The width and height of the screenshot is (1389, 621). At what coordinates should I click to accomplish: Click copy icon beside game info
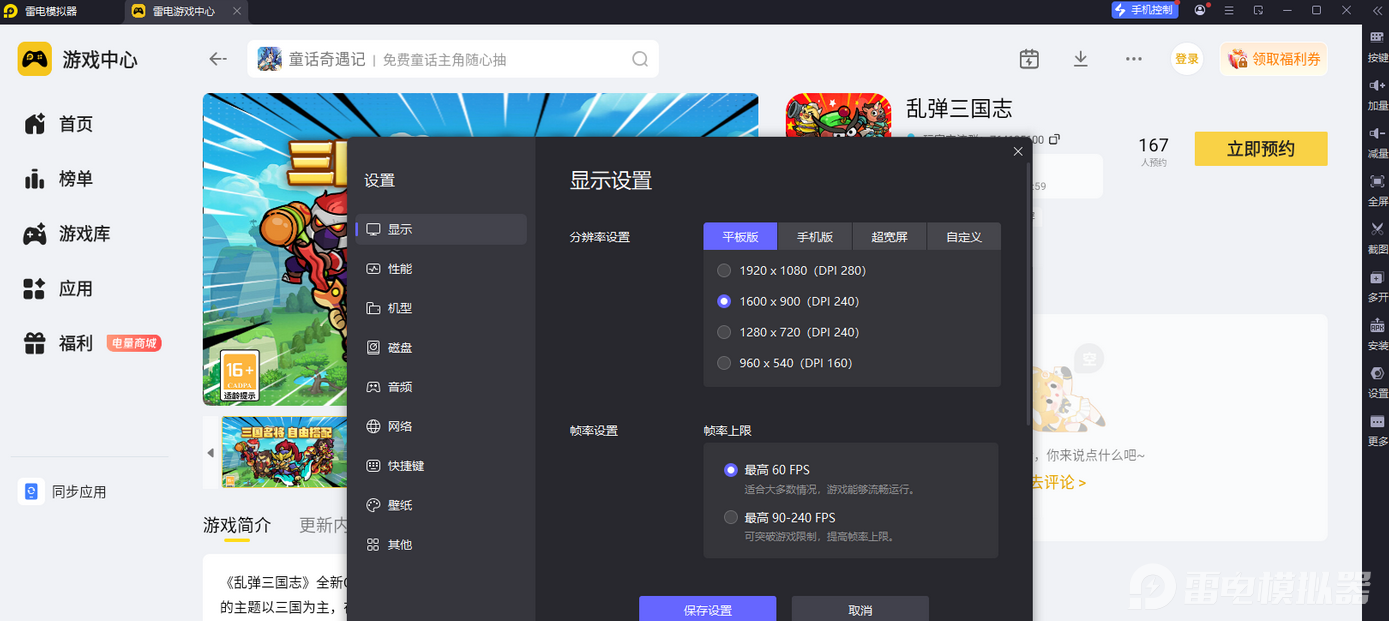tap(1054, 139)
